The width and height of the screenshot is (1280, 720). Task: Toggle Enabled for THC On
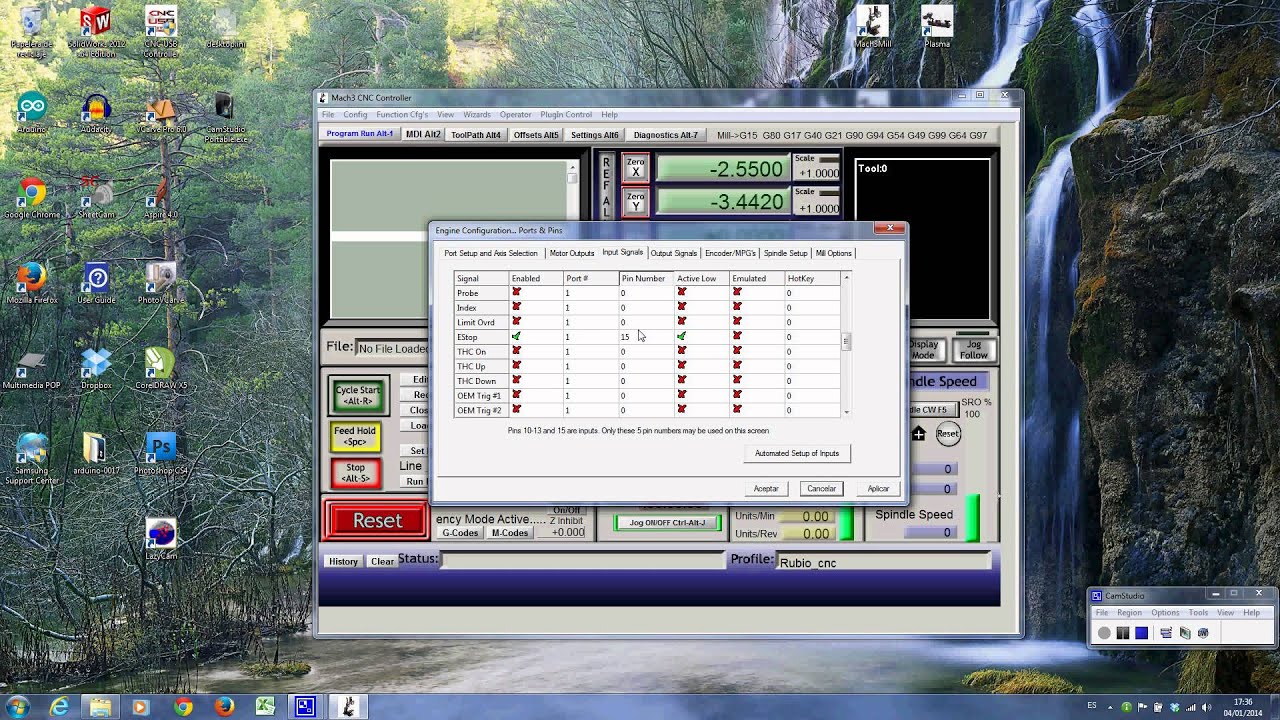pyautogui.click(x=516, y=351)
